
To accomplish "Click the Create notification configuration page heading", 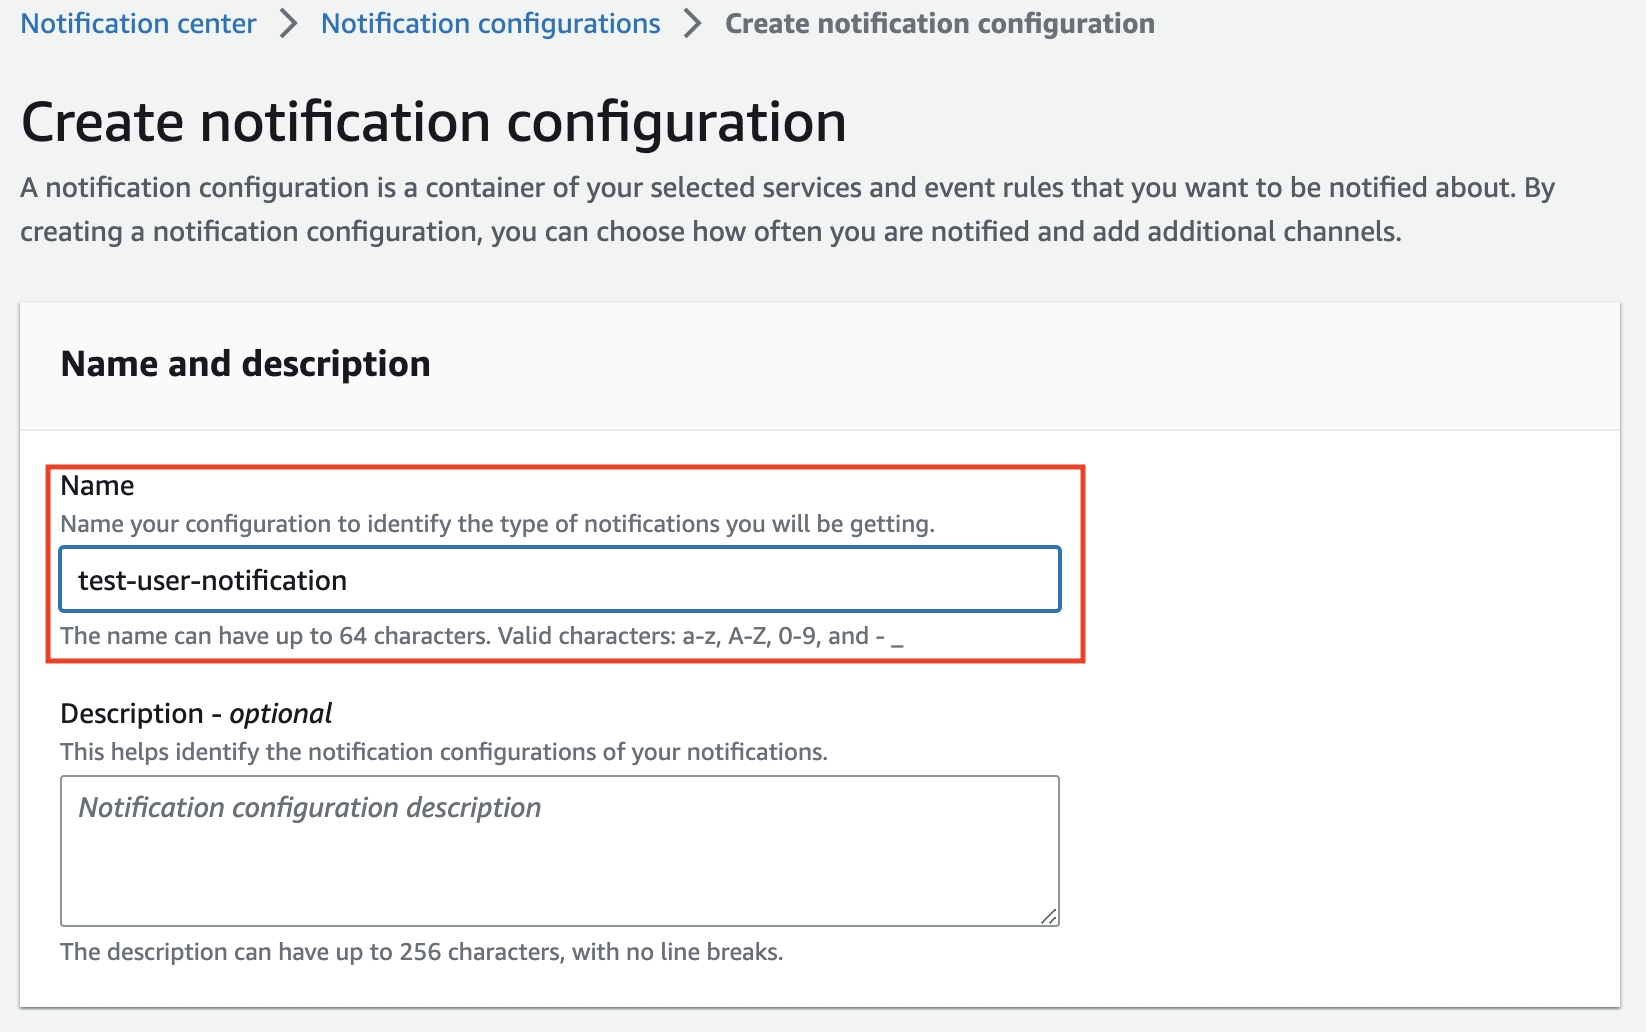I will 434,122.
